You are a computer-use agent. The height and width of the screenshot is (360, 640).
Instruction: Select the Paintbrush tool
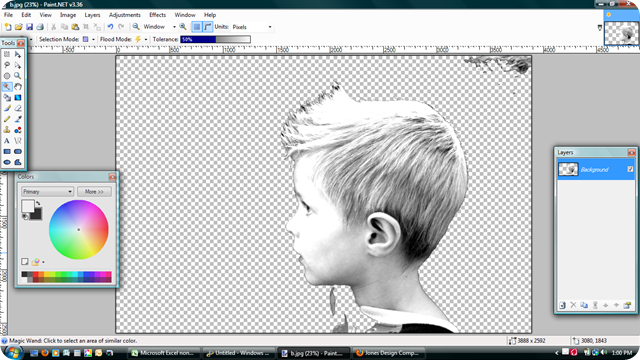pos(7,108)
